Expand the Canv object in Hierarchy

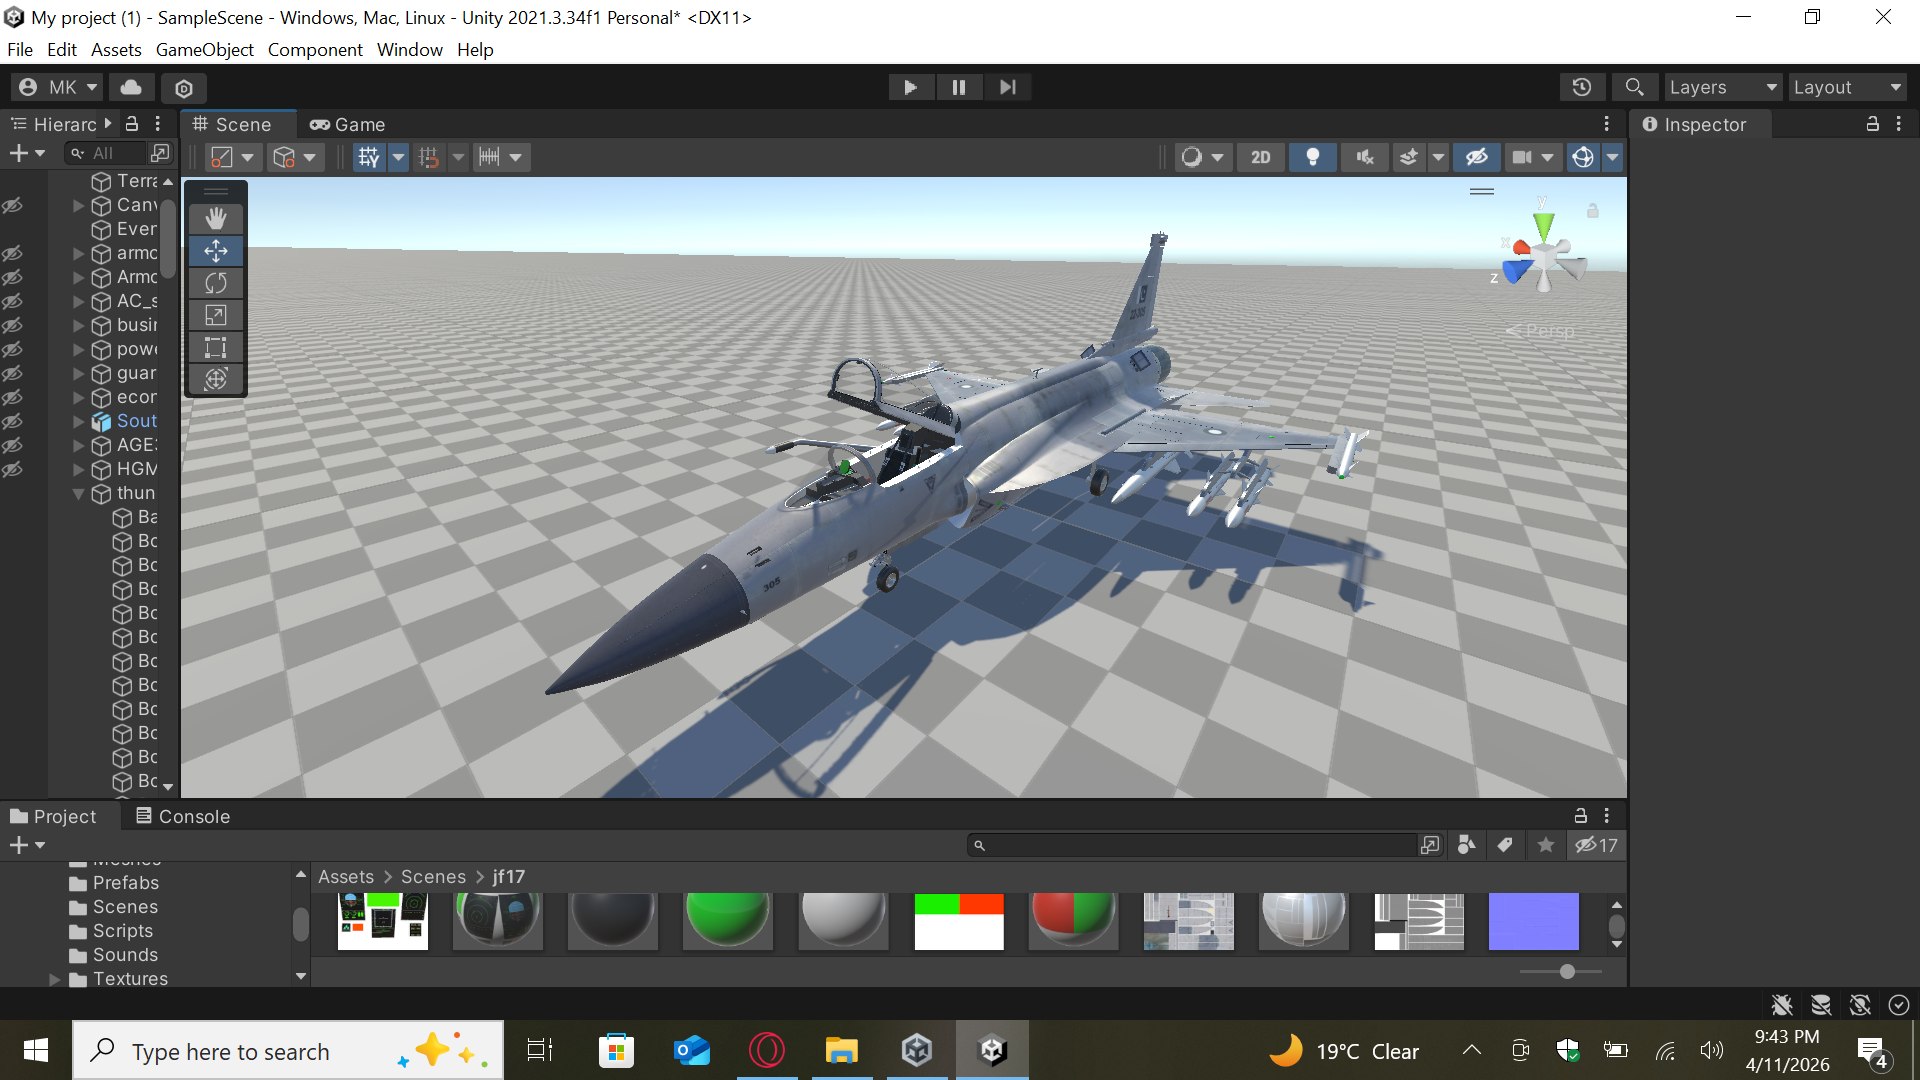tap(78, 205)
